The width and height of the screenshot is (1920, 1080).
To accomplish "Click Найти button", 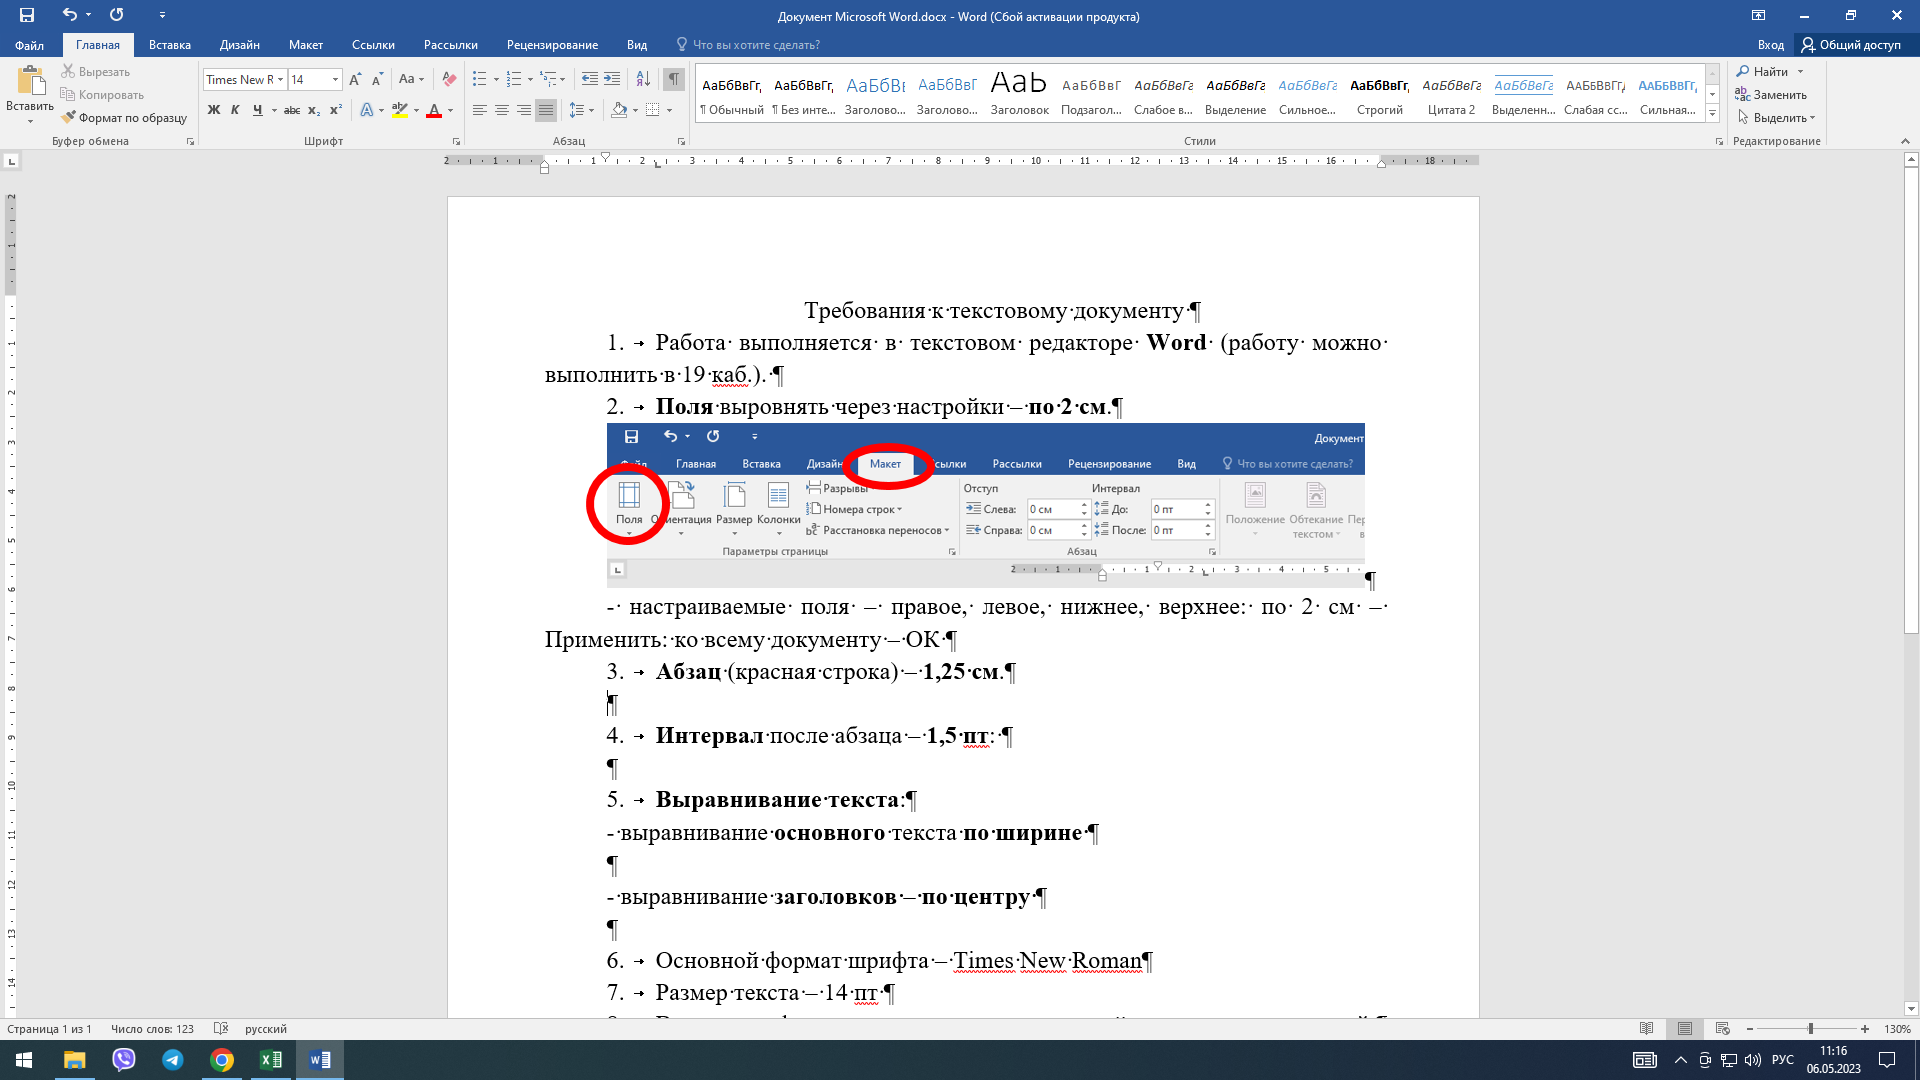I will (1763, 71).
